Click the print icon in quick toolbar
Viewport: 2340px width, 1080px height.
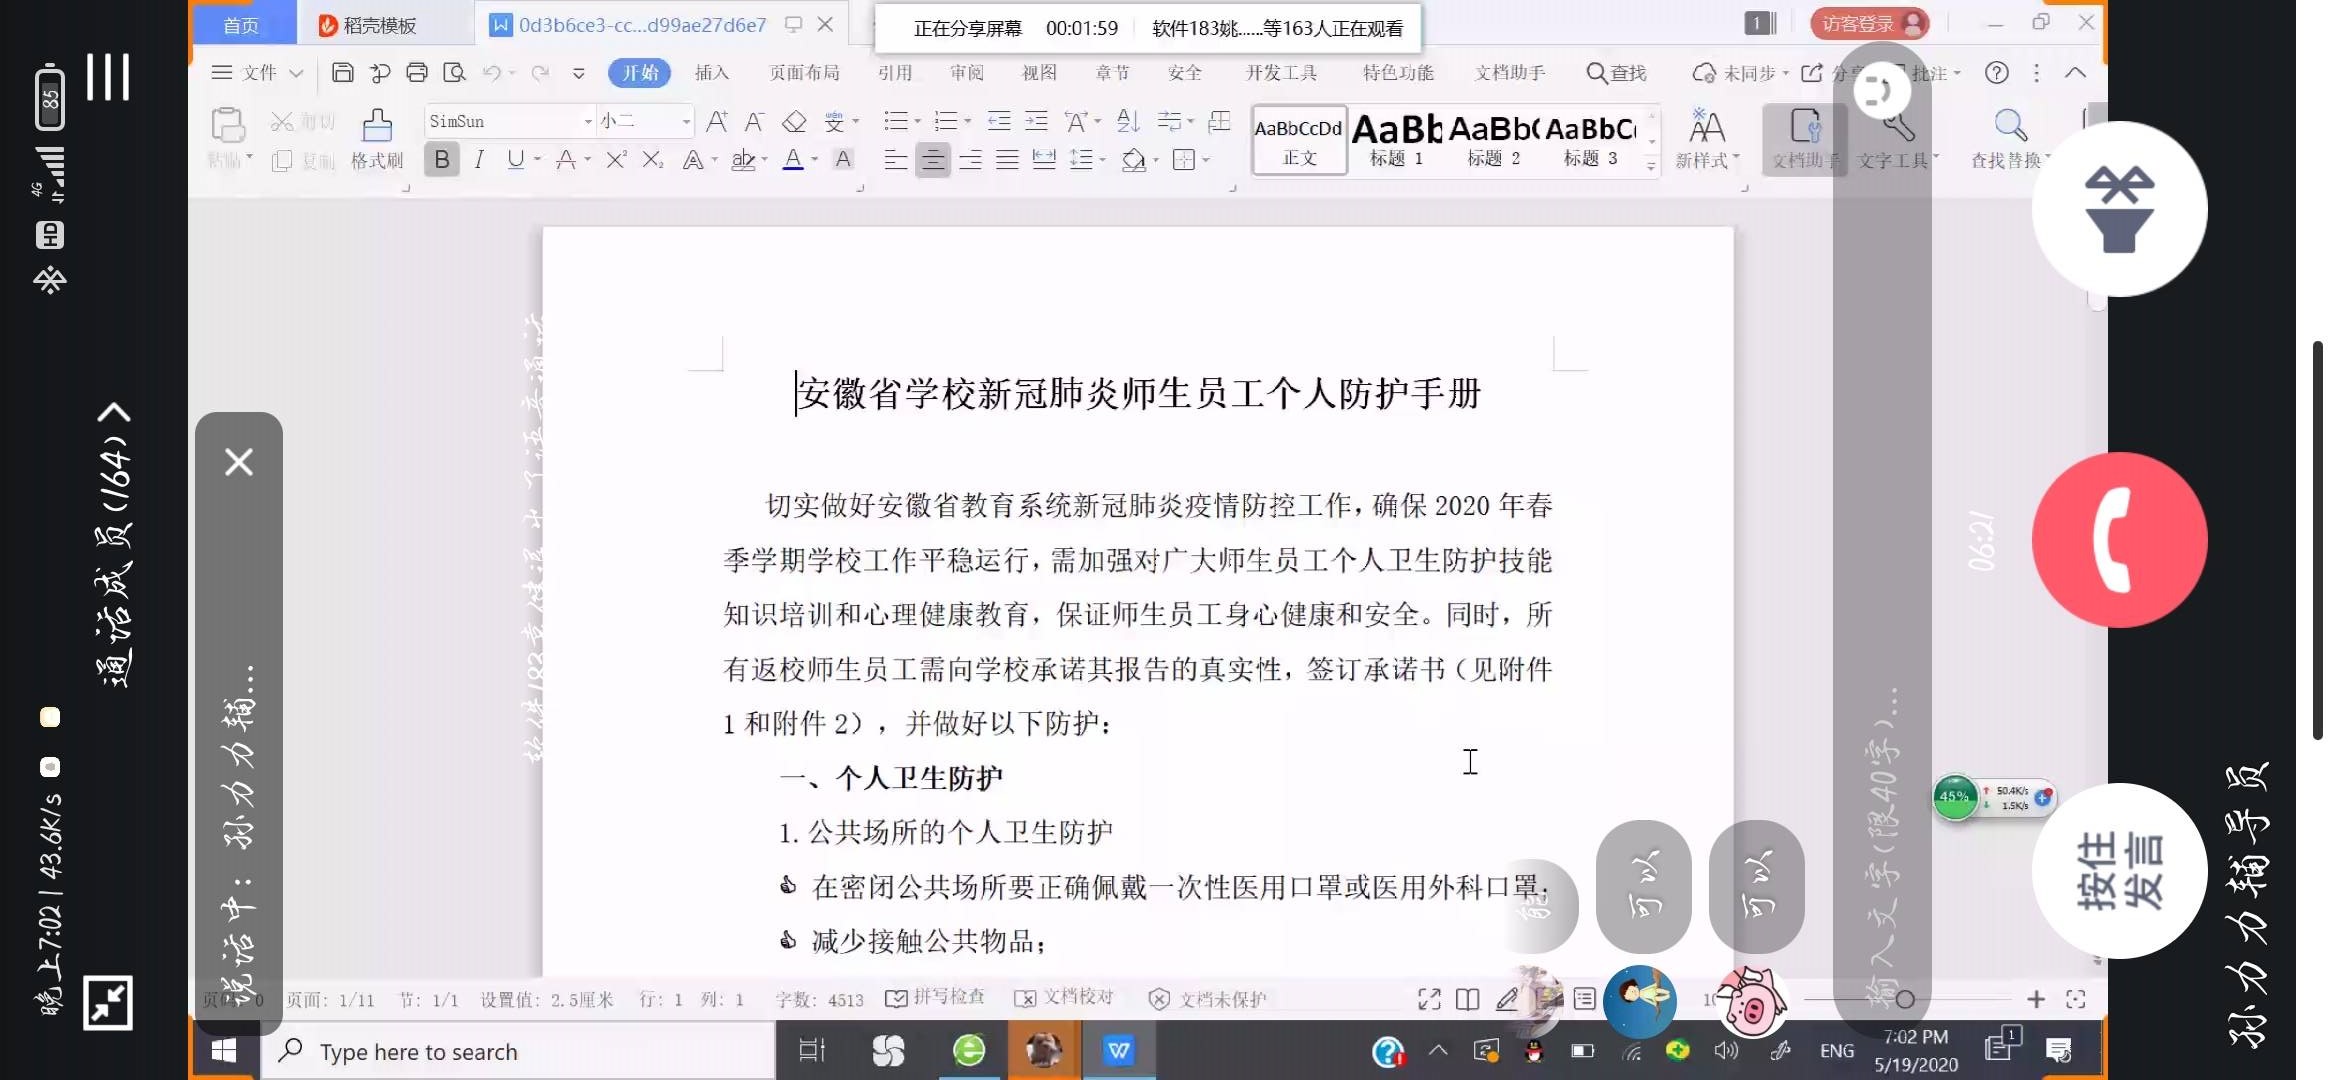pos(417,72)
